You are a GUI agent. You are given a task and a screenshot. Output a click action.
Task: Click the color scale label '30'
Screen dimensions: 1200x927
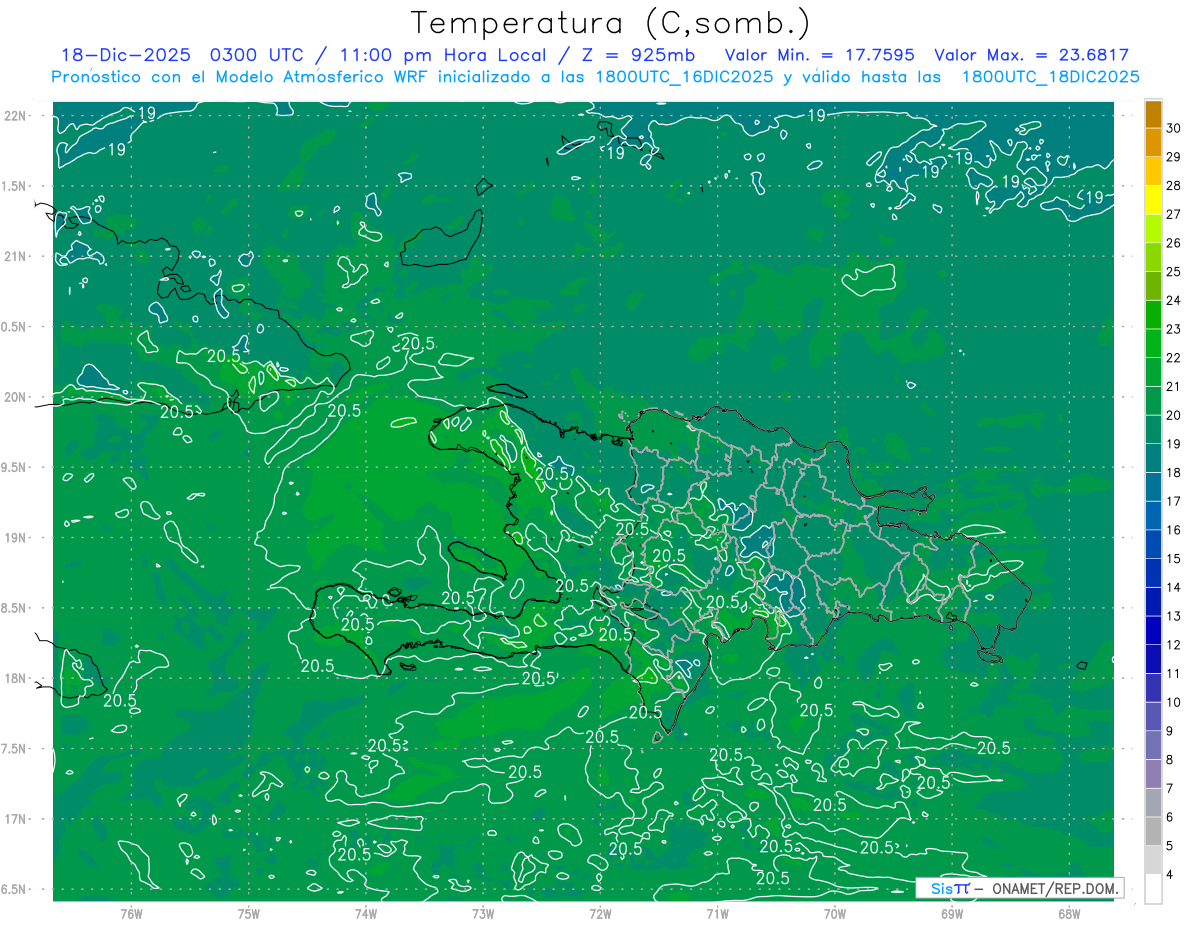point(1174,128)
